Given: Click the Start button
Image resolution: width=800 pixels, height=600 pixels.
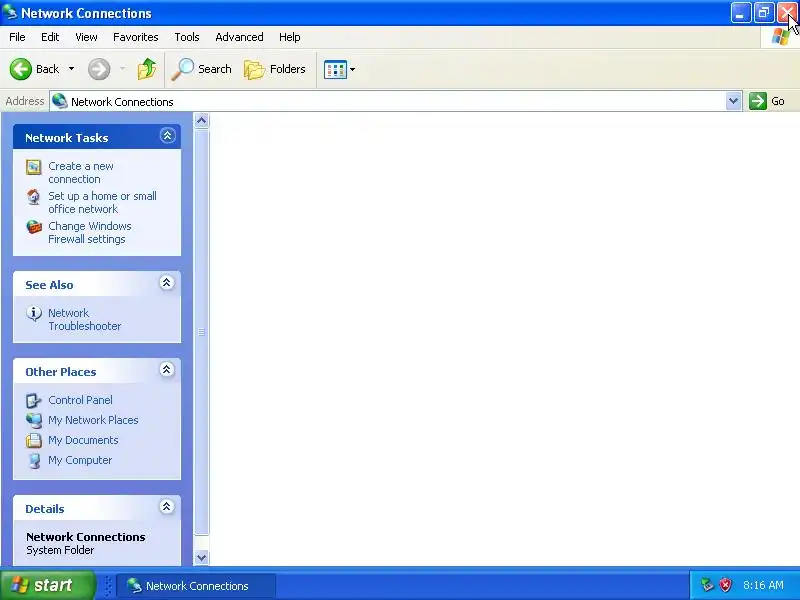Looking at the screenshot, I should (x=47, y=585).
